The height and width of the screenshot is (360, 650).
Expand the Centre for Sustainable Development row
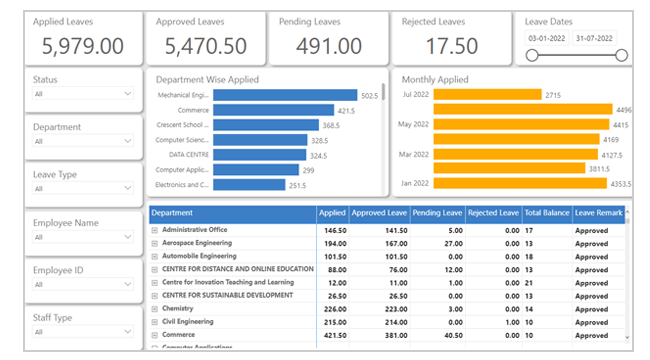155,296
